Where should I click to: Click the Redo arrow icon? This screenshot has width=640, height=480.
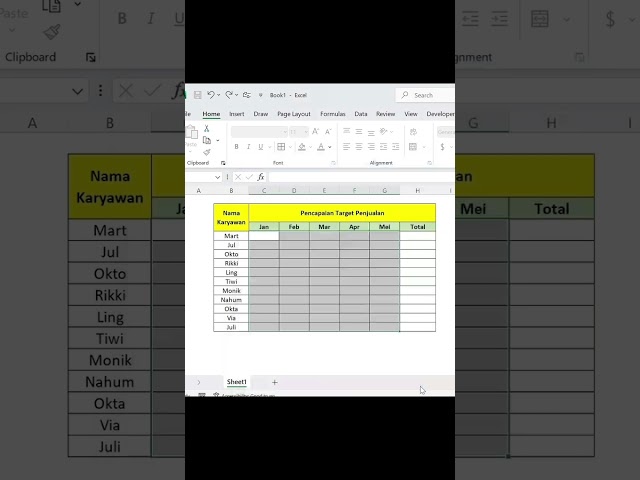pyautogui.click(x=229, y=95)
